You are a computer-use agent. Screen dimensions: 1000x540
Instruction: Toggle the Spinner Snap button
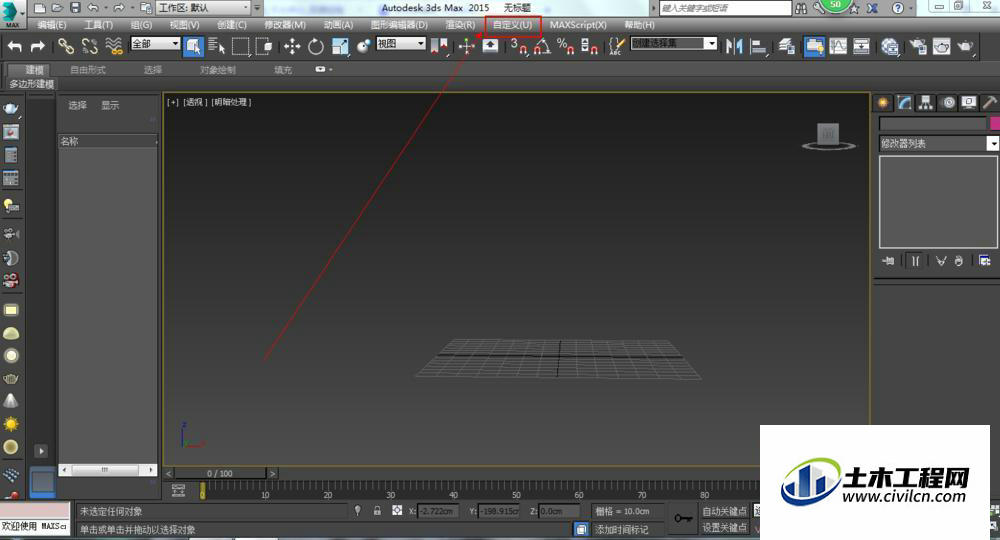tap(589, 46)
